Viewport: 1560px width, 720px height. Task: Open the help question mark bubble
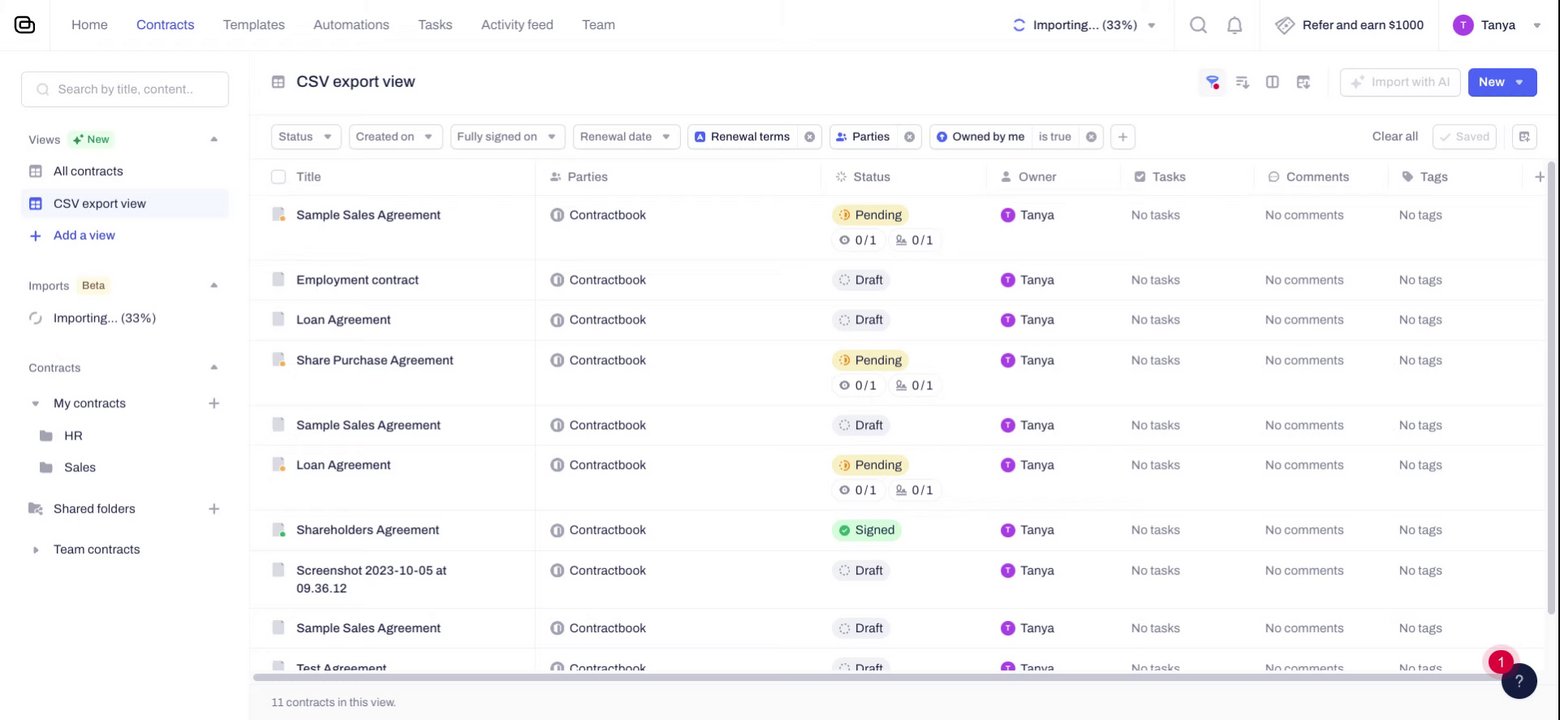pos(1519,681)
